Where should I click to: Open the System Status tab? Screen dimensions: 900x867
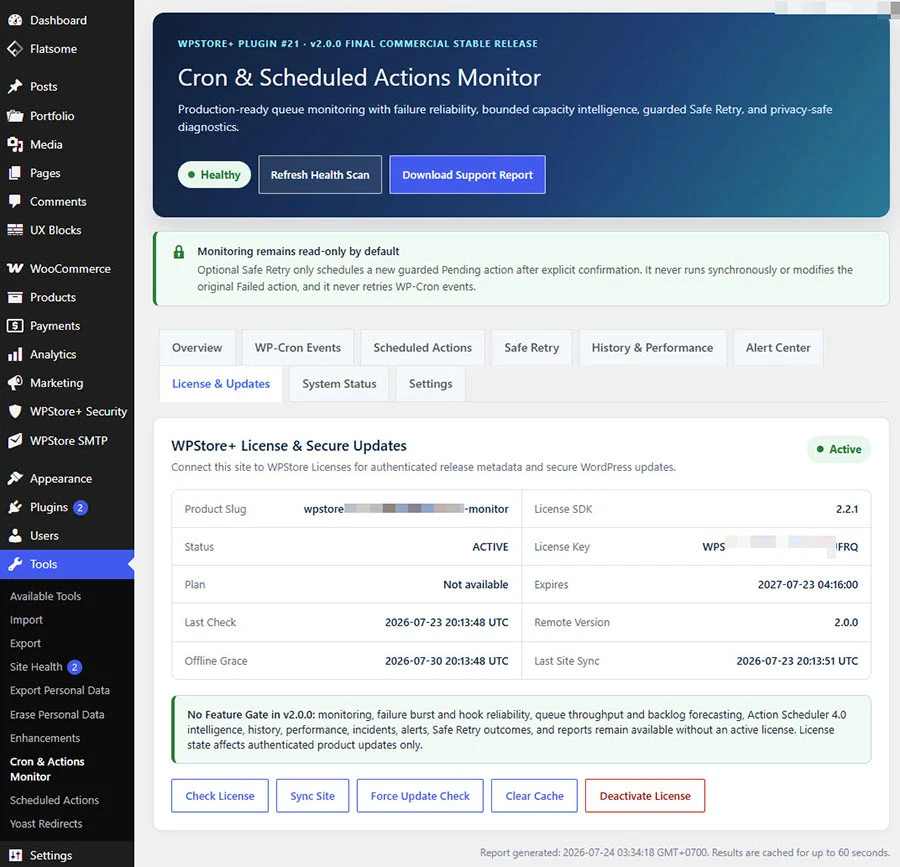pyautogui.click(x=339, y=384)
